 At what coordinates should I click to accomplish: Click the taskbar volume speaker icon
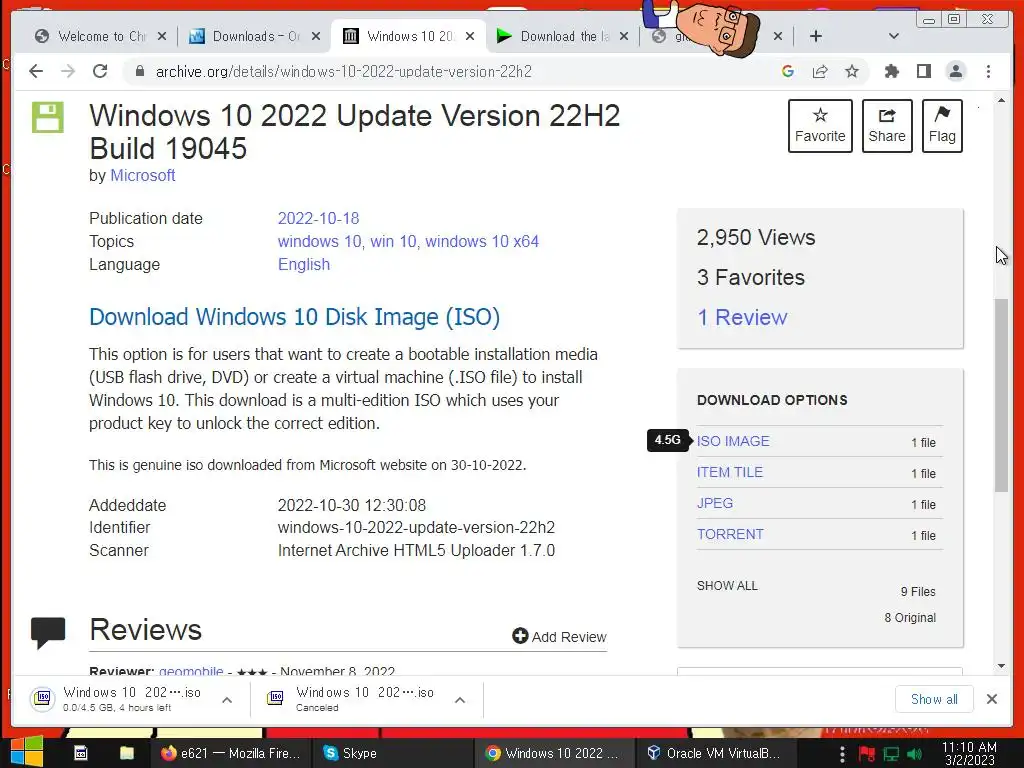click(914, 754)
